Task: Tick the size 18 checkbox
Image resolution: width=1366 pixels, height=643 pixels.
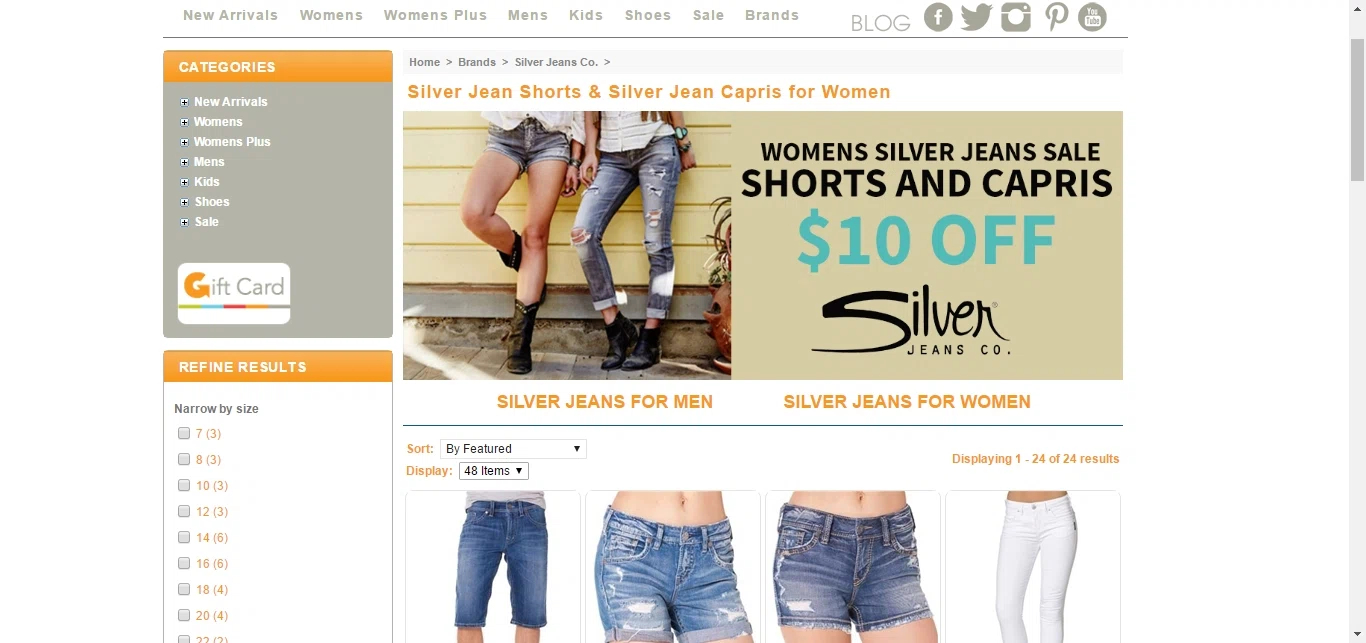Action: click(184, 589)
